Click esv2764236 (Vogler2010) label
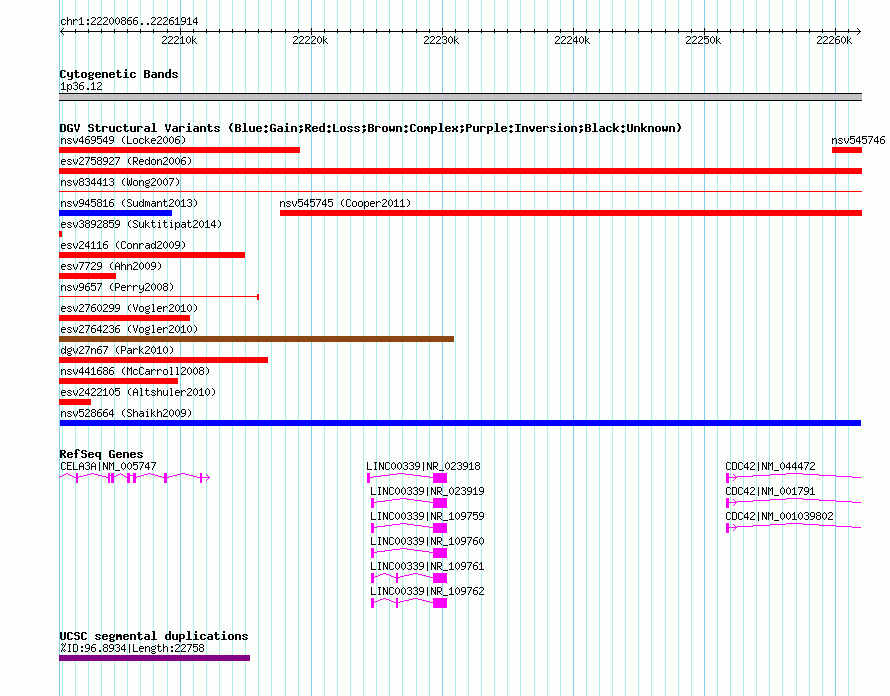The image size is (890, 696). [129, 329]
